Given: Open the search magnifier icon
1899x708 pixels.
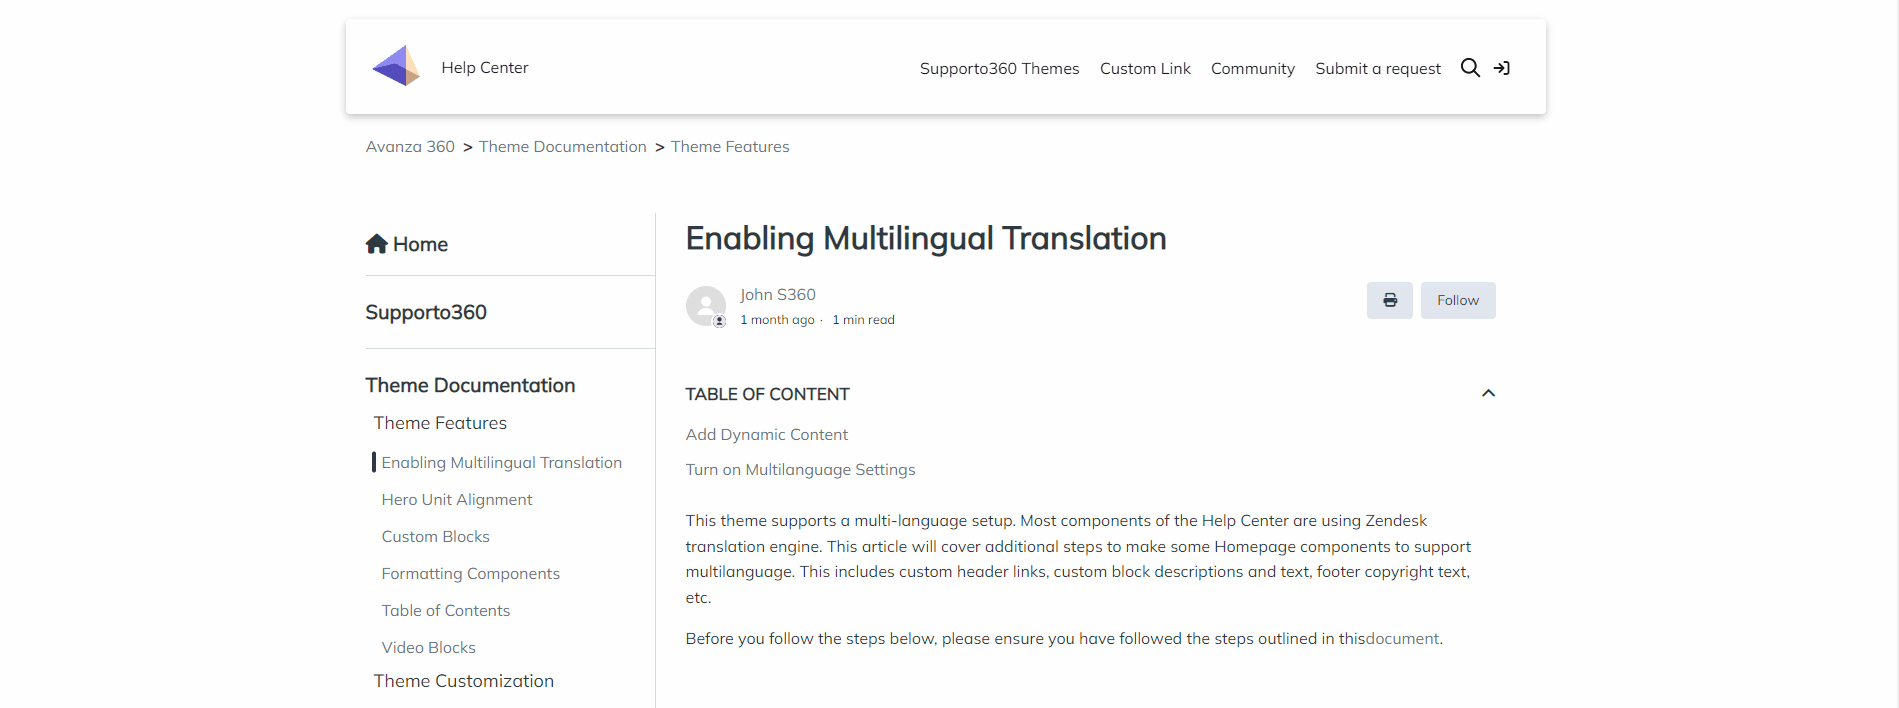Looking at the screenshot, I should point(1470,68).
